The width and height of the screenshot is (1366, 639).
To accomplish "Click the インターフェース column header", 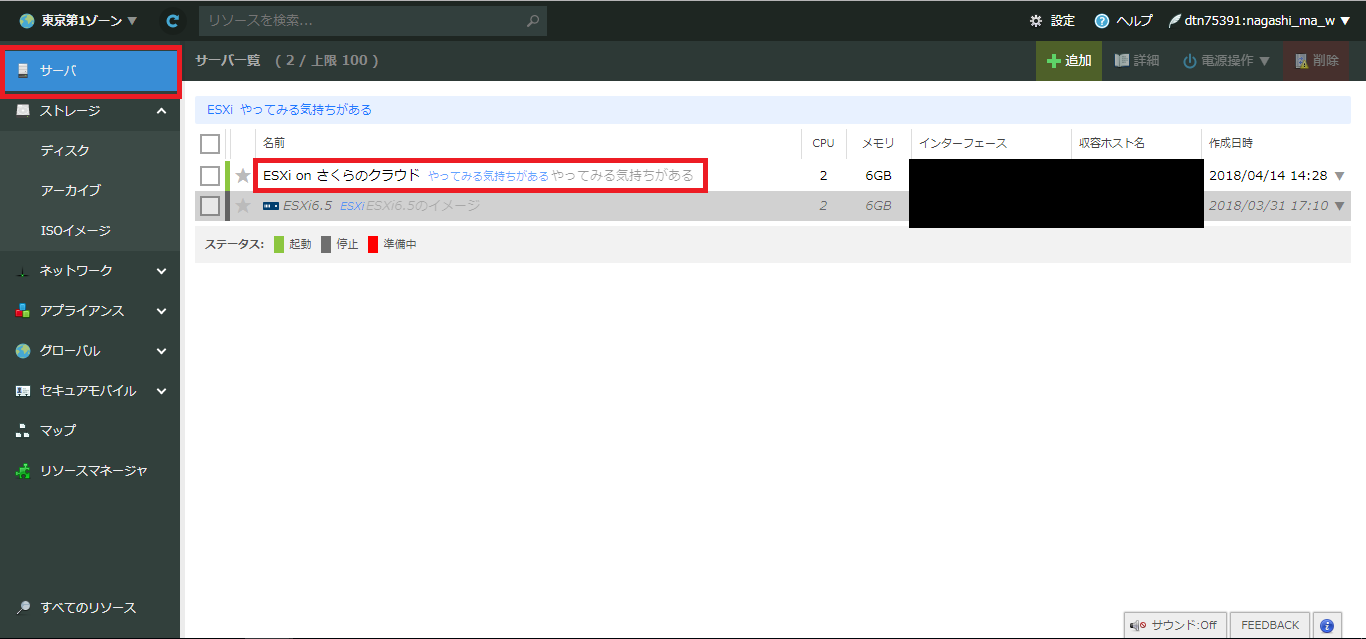I will pos(963,143).
